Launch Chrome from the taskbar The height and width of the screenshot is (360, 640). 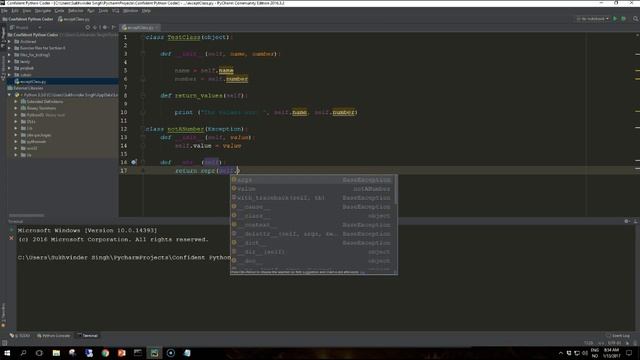pyautogui.click(x=105, y=353)
